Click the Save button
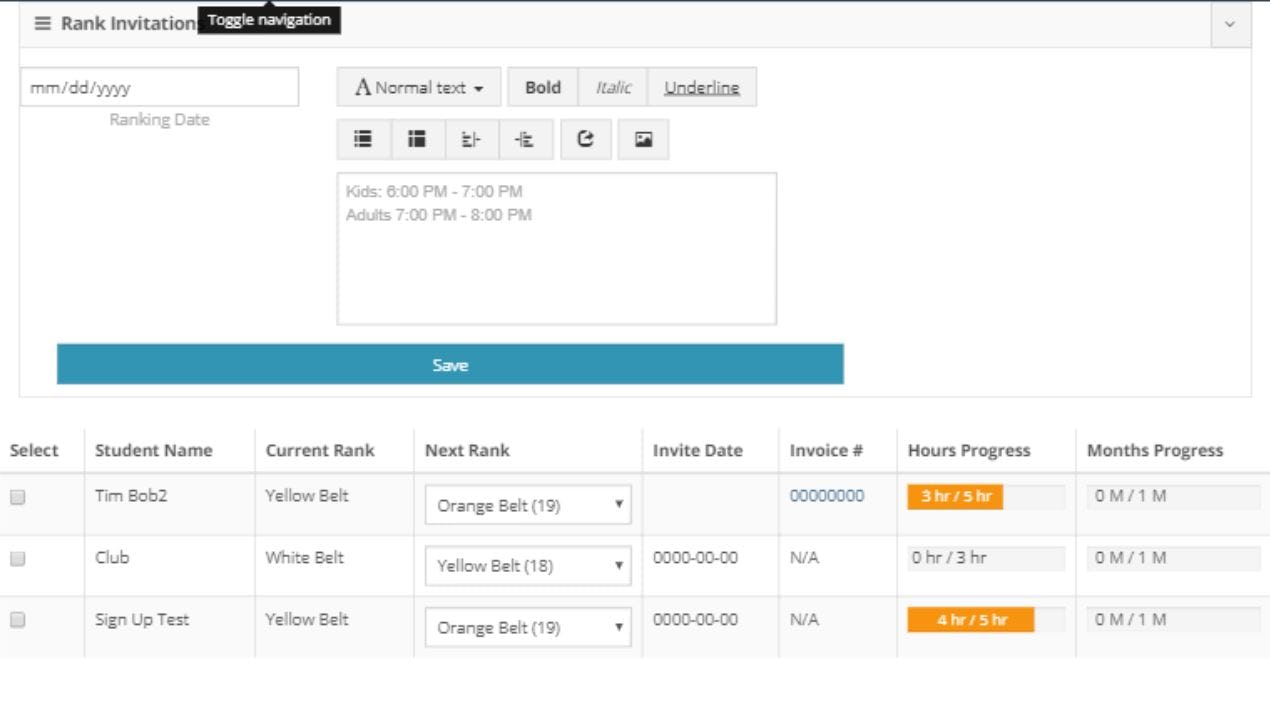 pos(450,364)
